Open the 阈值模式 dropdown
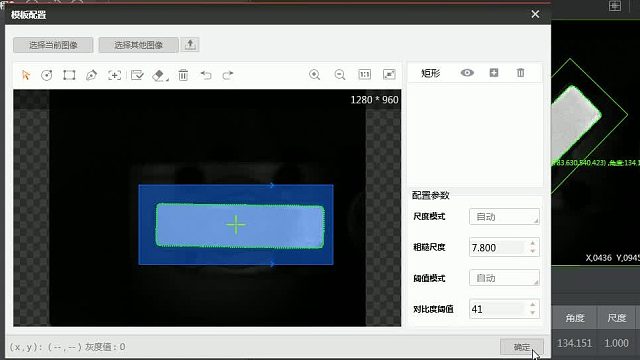 (504, 278)
